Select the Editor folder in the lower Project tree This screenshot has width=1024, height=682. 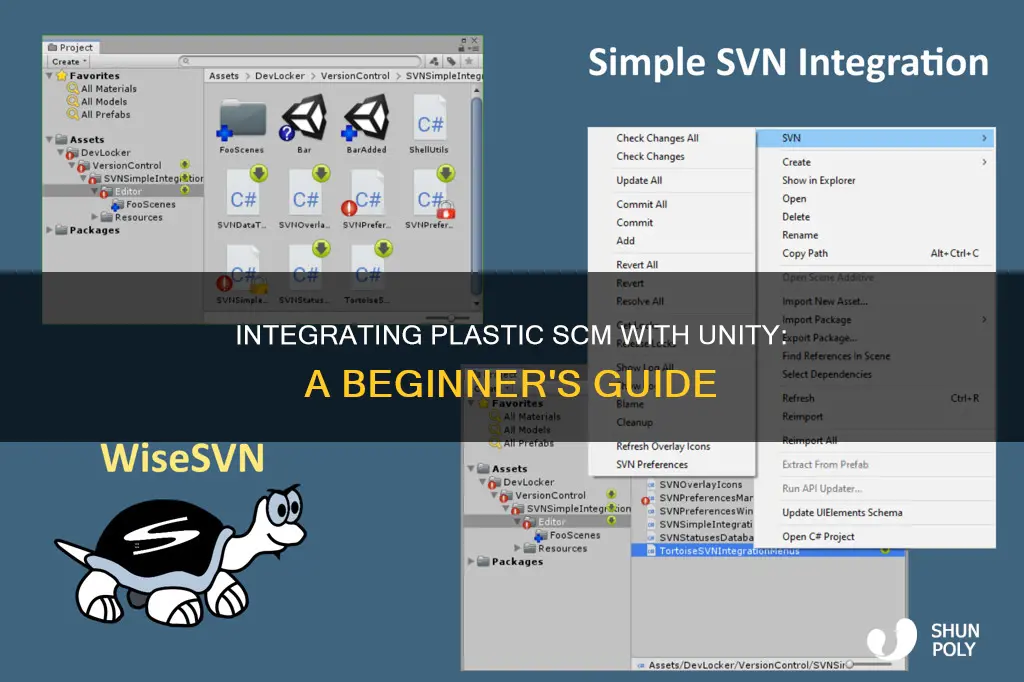[551, 522]
